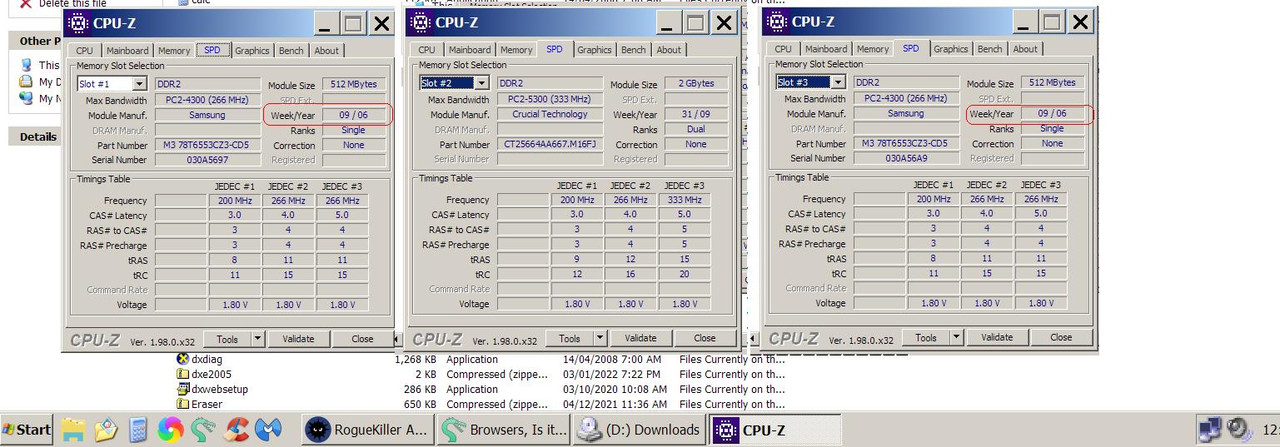Open the folder icon in quick launch

73,430
